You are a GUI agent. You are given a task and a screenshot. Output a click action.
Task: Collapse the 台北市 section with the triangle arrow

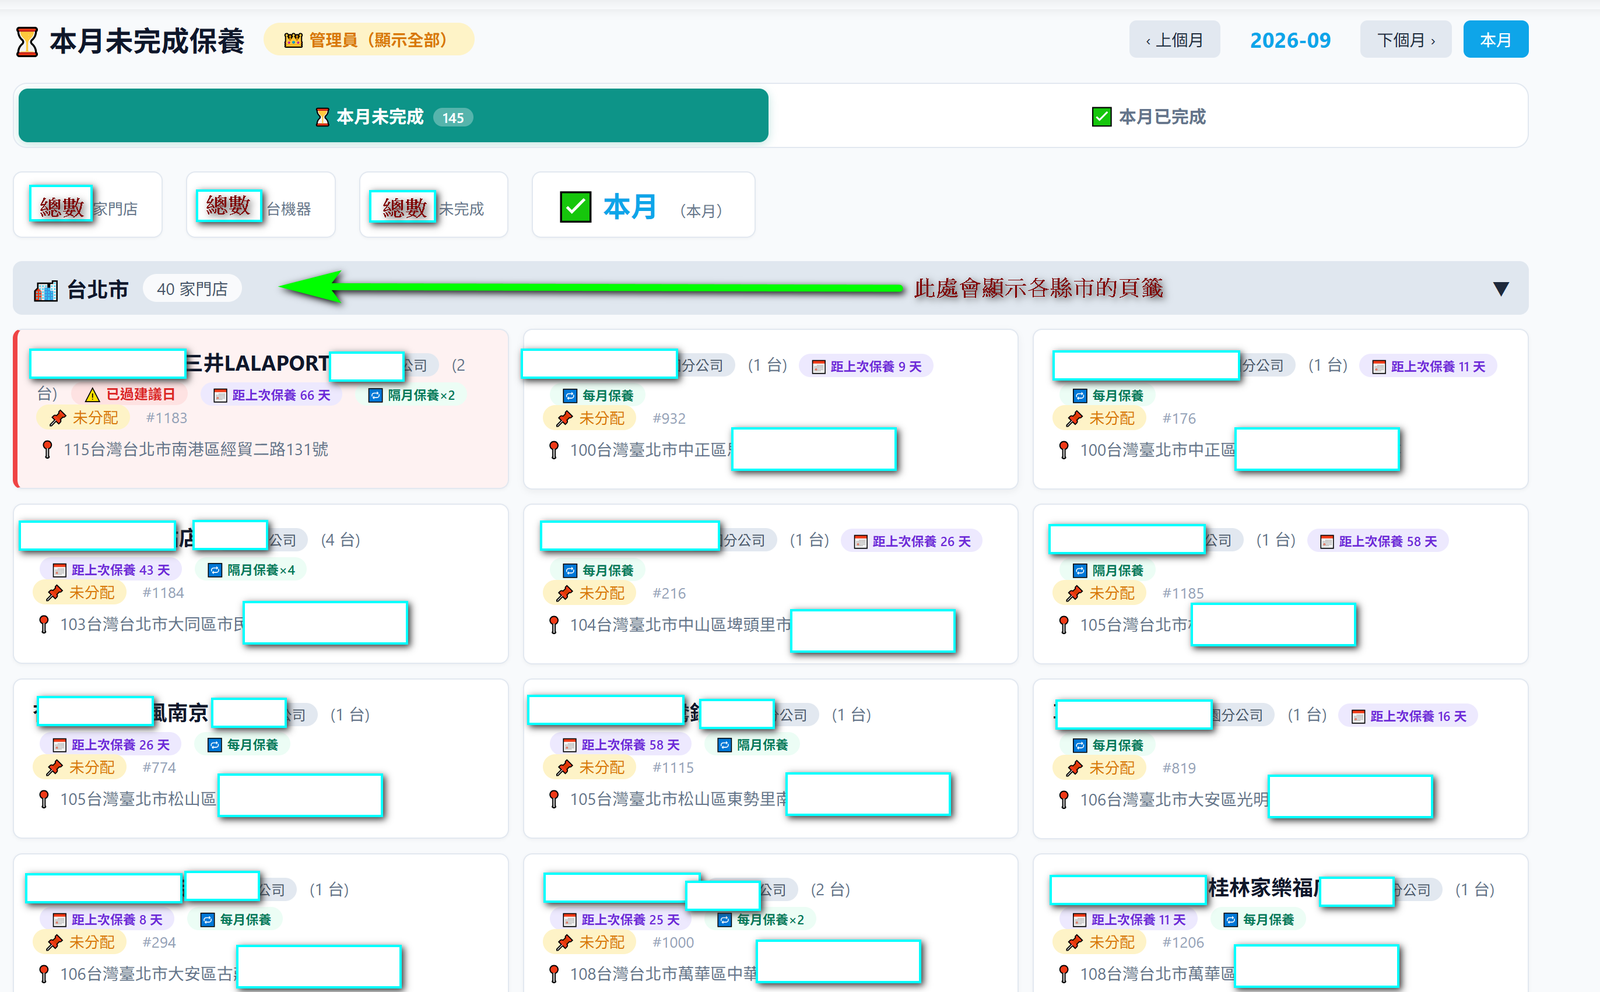click(x=1500, y=288)
